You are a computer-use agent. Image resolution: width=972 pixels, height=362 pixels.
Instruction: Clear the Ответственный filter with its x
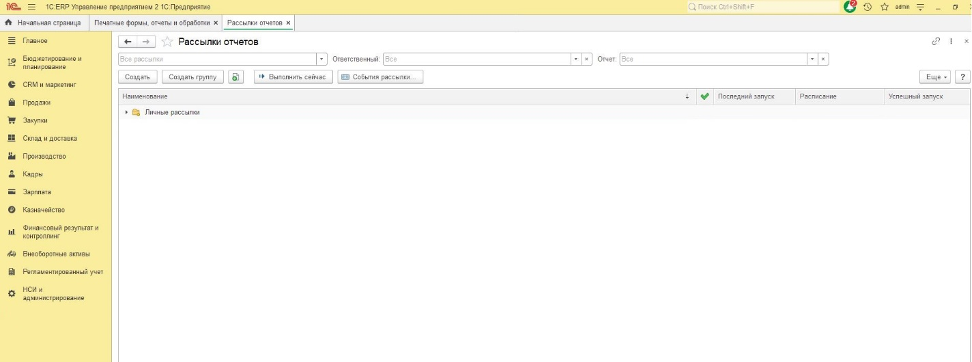587,59
